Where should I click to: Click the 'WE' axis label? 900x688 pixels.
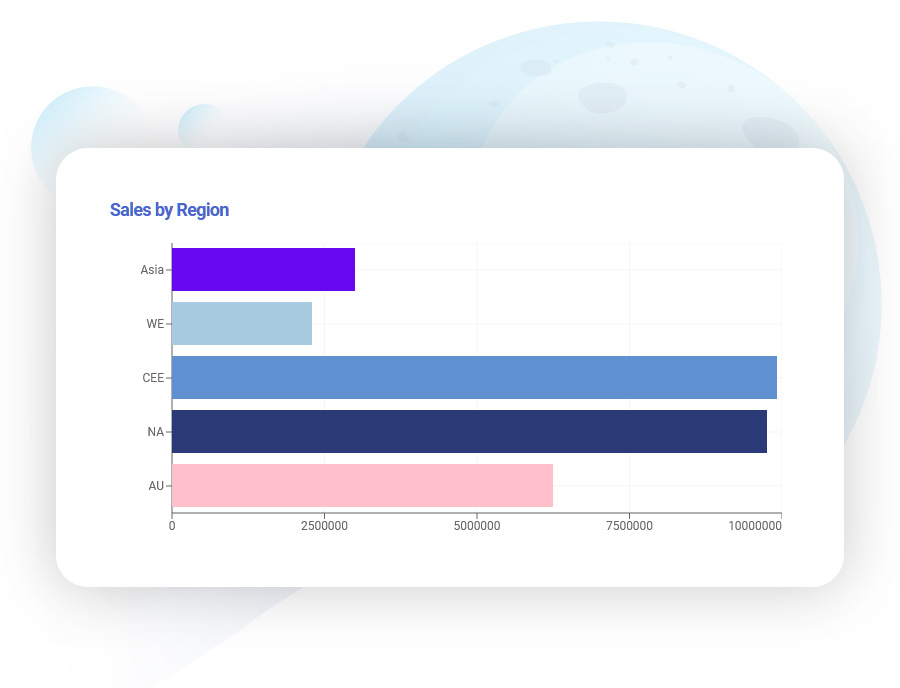(x=155, y=324)
